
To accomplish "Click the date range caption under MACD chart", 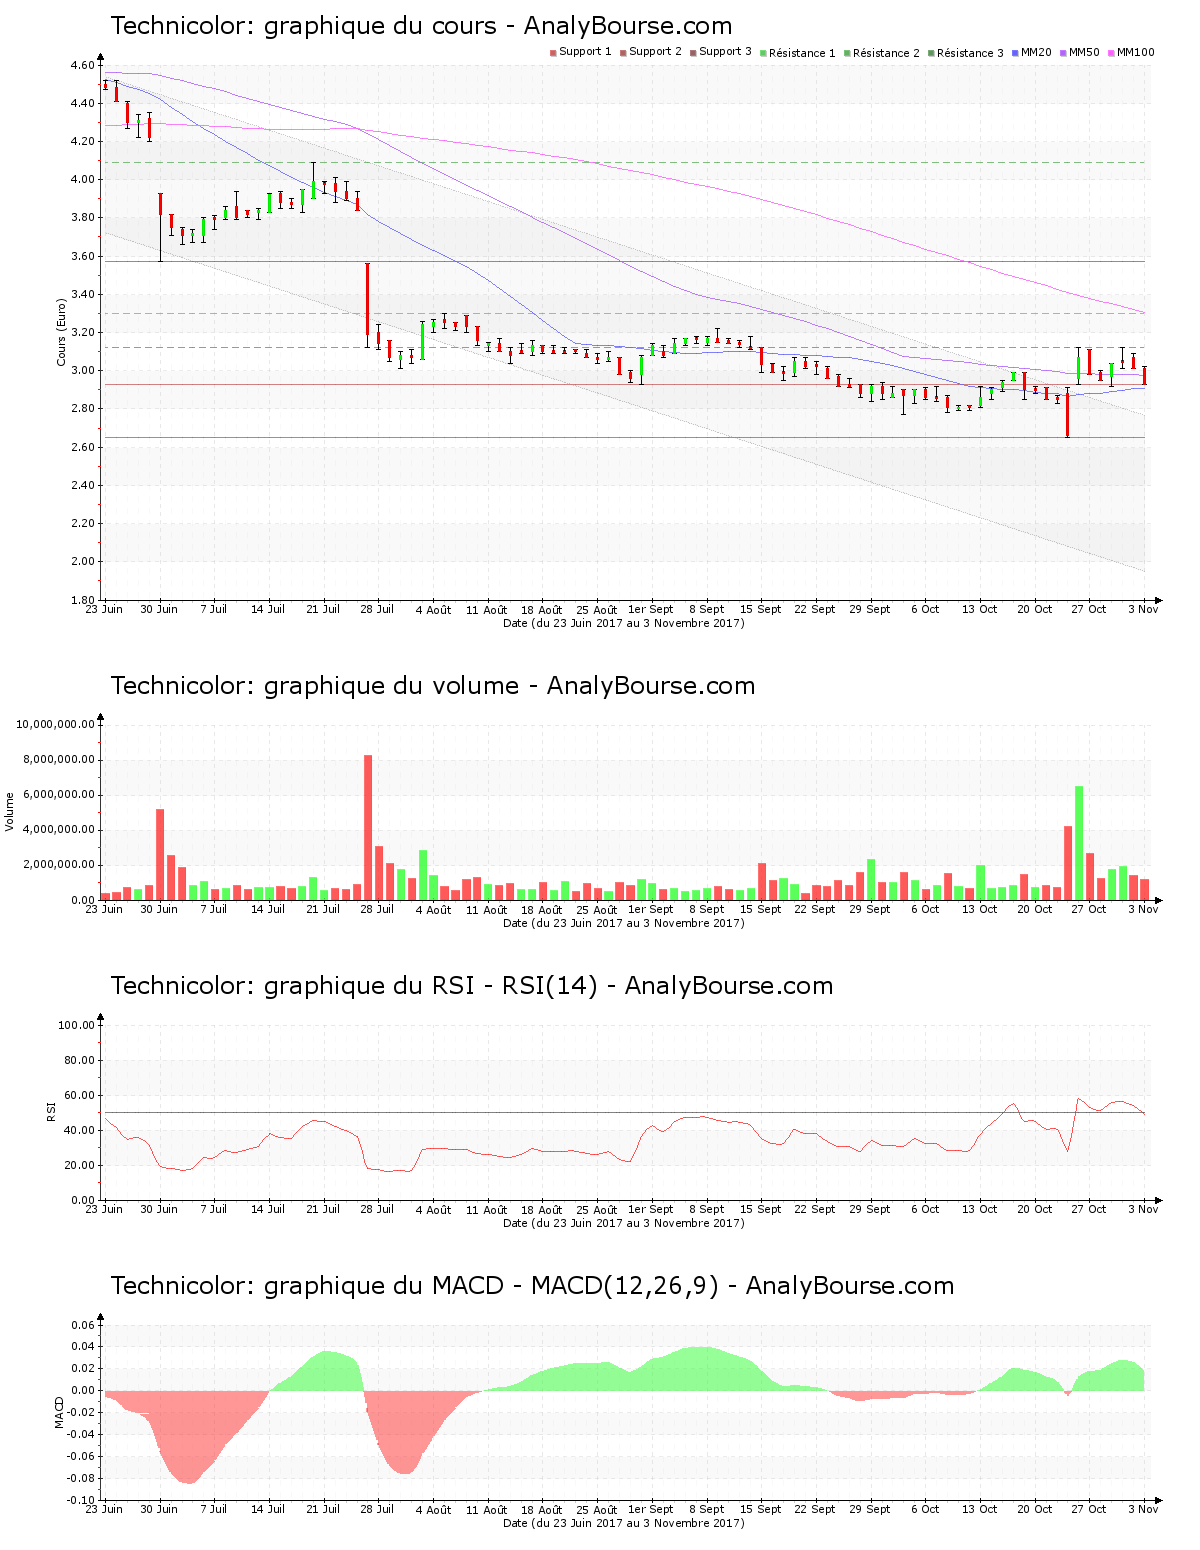I will point(623,1523).
